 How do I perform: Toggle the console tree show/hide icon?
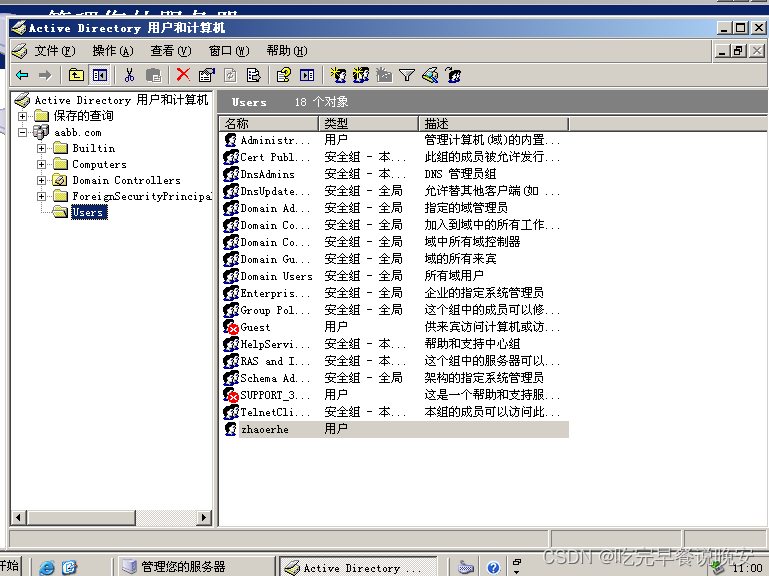(100, 75)
